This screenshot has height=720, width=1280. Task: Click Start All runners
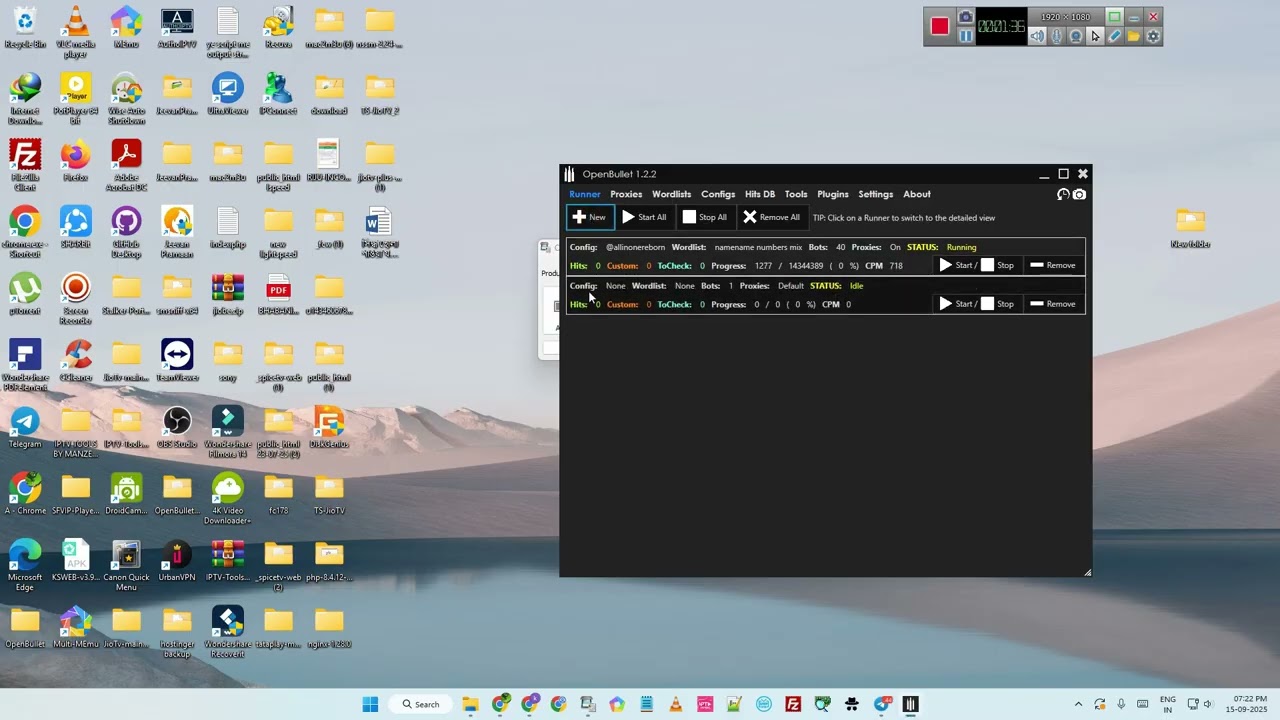644,217
